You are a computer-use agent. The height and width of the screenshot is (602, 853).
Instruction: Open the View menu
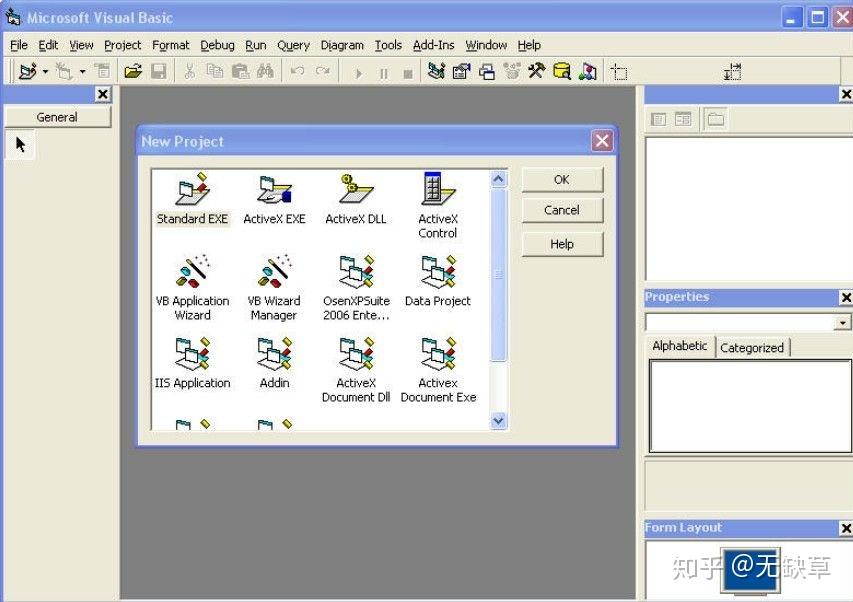click(81, 45)
